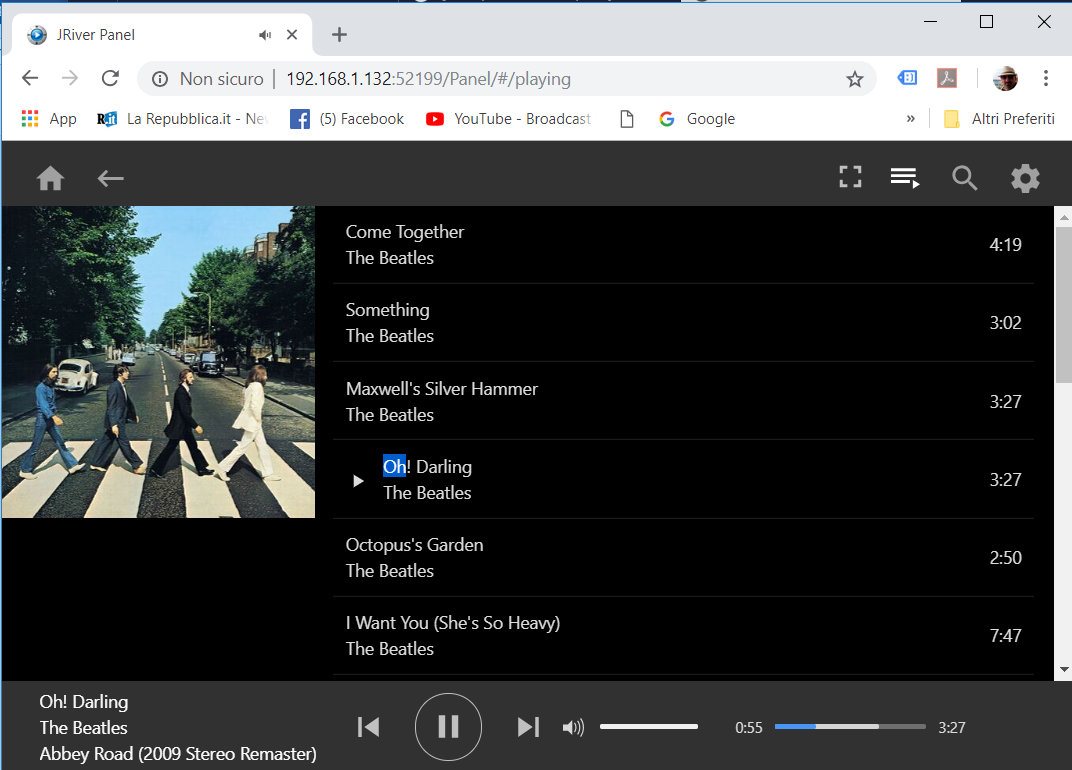
Task: Skip to next track
Action: [528, 727]
